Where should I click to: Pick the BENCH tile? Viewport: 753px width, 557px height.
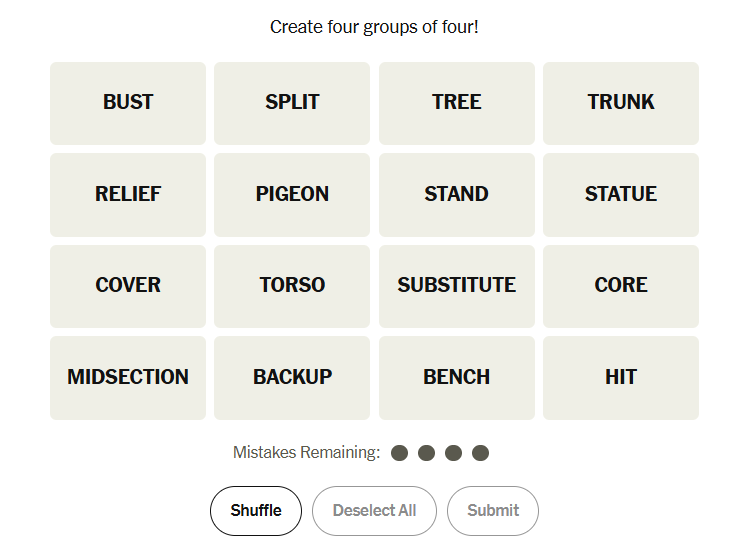[x=457, y=378]
